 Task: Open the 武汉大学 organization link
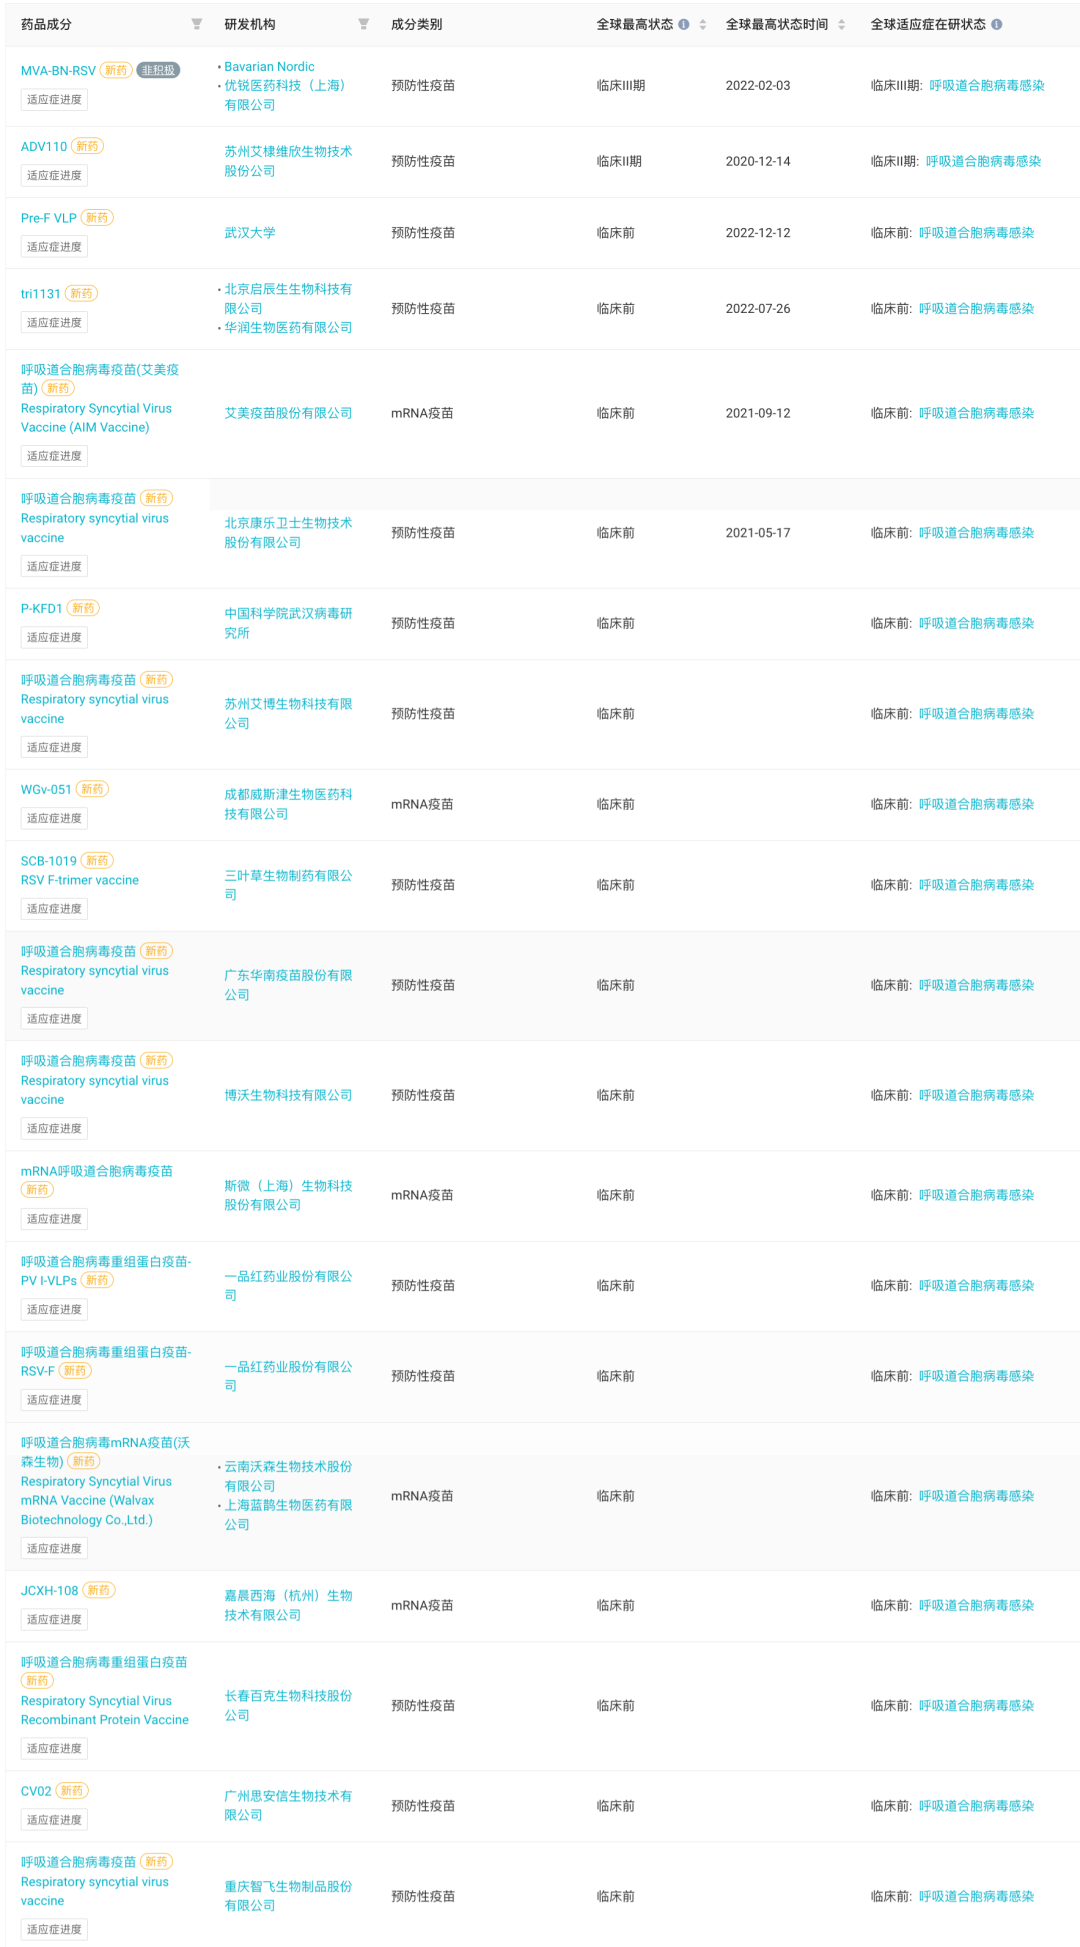click(x=250, y=233)
